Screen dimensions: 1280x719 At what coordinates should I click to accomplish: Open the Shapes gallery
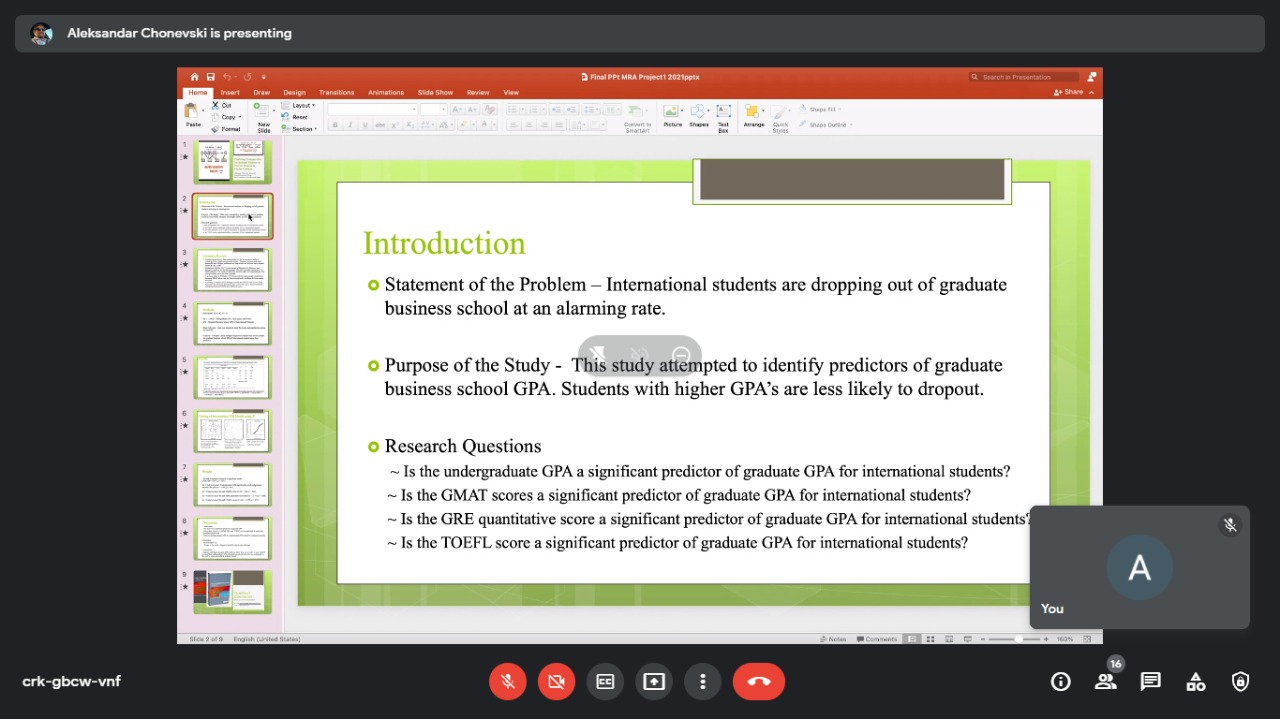coord(698,116)
